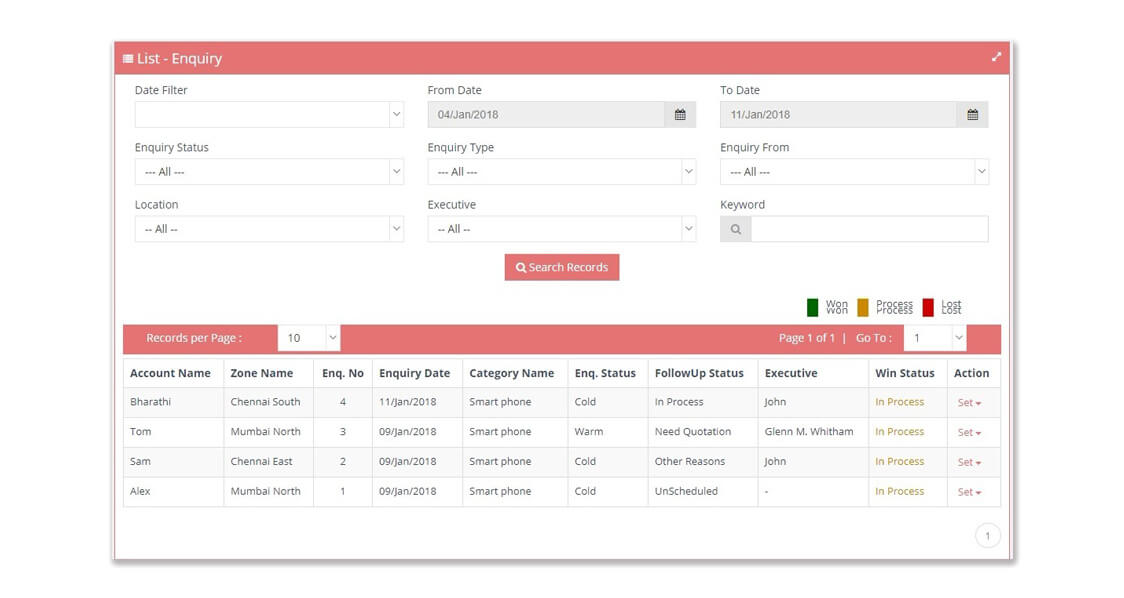1124x598 pixels.
Task: Open the To Date calendar picker icon
Action: pos(972,115)
